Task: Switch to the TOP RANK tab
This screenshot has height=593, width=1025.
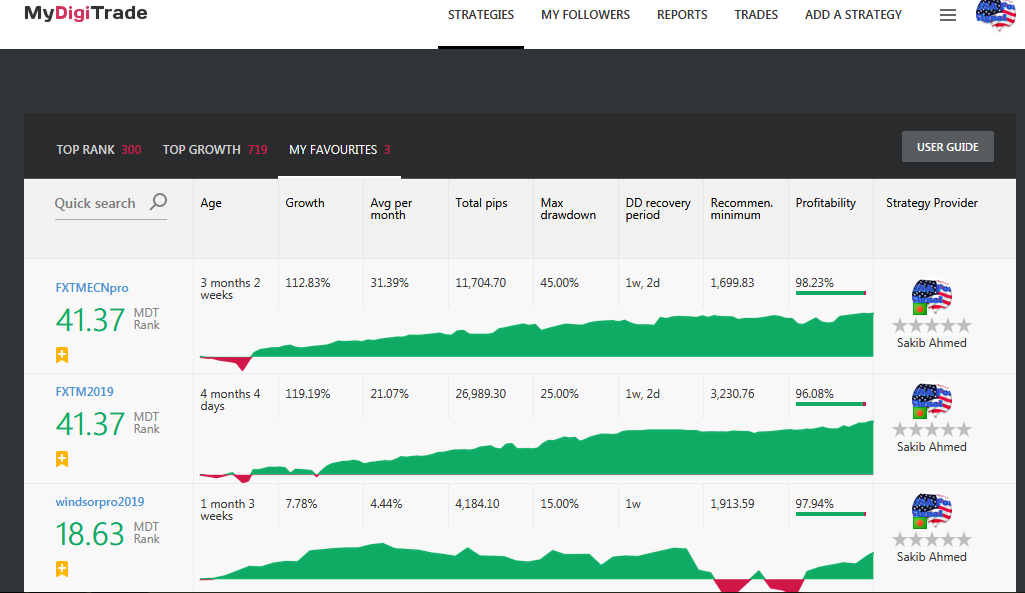Action: (99, 150)
